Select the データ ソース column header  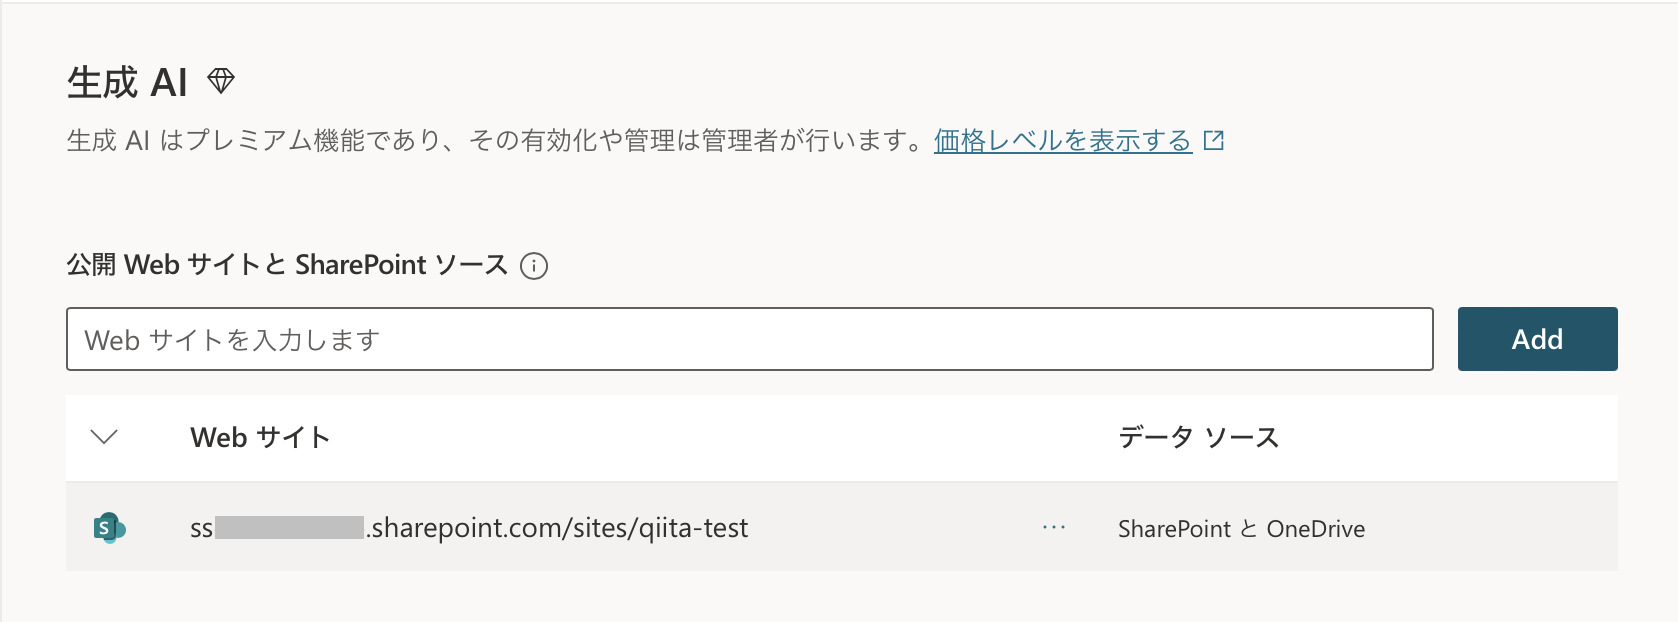point(1199,437)
